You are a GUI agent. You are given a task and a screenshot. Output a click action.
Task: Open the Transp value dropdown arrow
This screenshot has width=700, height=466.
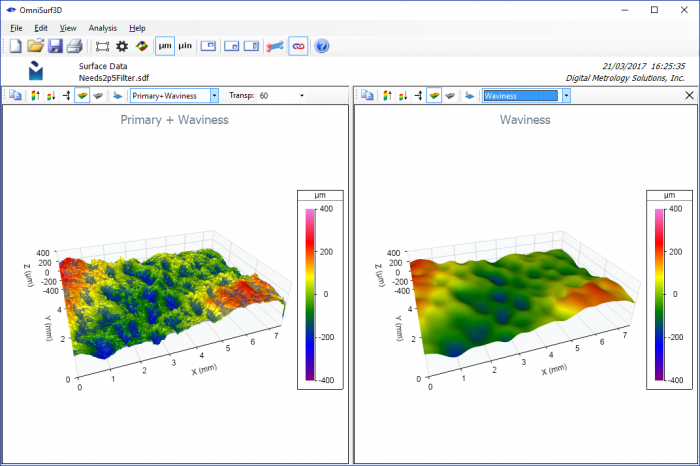point(302,96)
